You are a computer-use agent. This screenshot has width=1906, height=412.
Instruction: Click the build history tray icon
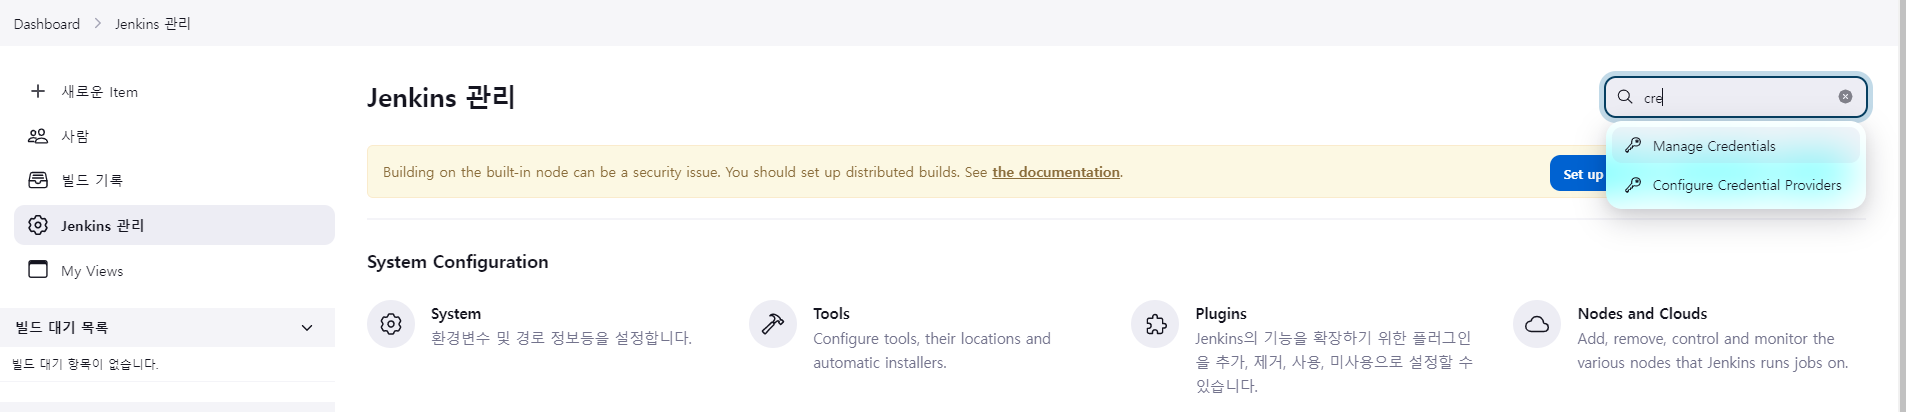point(38,180)
